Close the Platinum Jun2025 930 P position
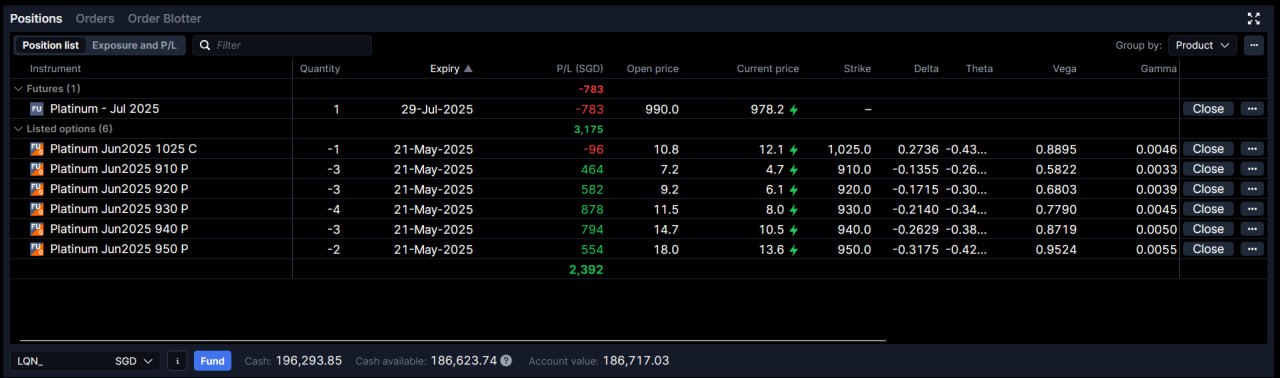This screenshot has width=1280, height=378. pos(1208,209)
